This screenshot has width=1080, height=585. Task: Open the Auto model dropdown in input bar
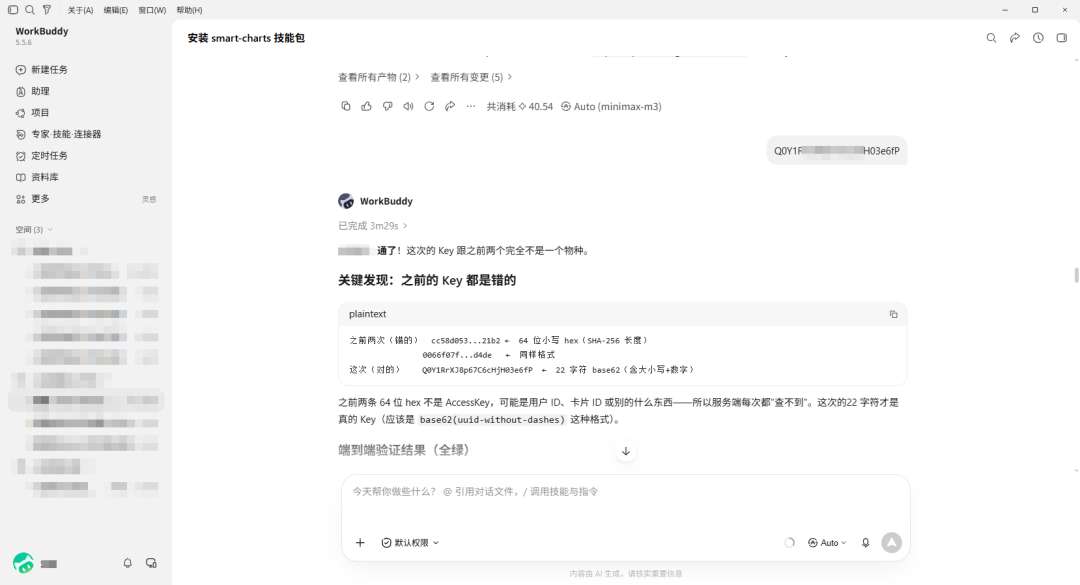tap(827, 543)
